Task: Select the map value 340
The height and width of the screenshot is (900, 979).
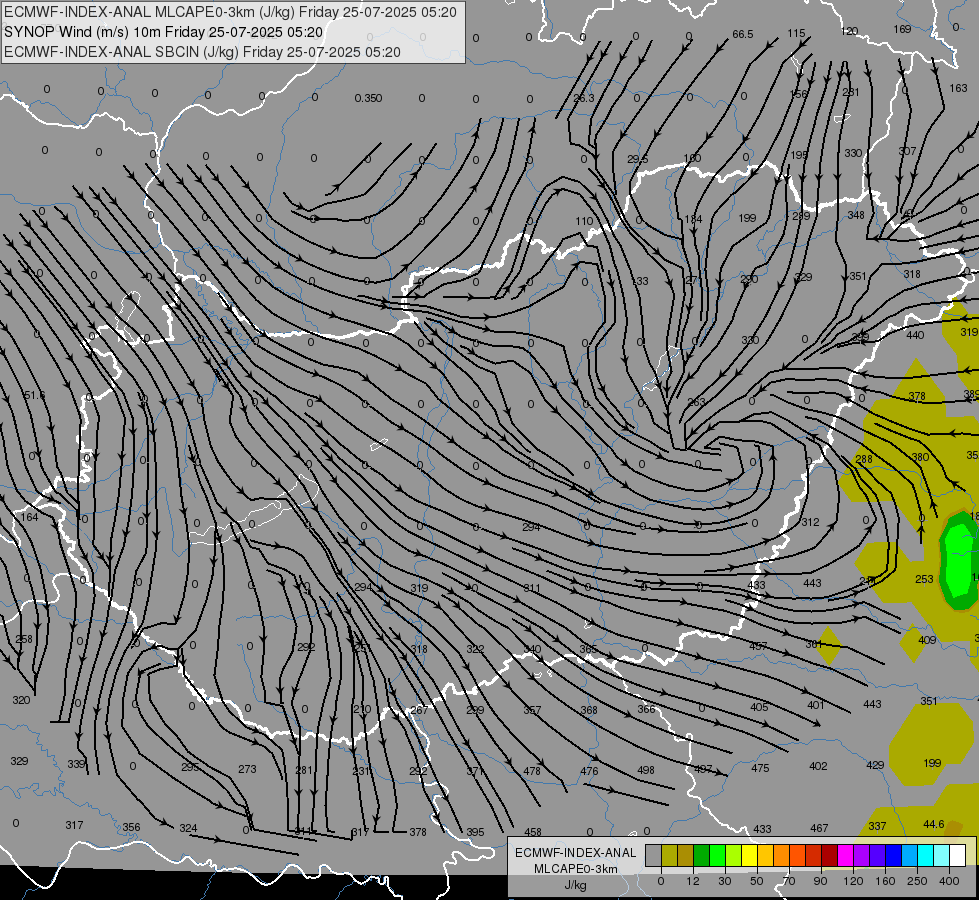Action: coord(532,649)
